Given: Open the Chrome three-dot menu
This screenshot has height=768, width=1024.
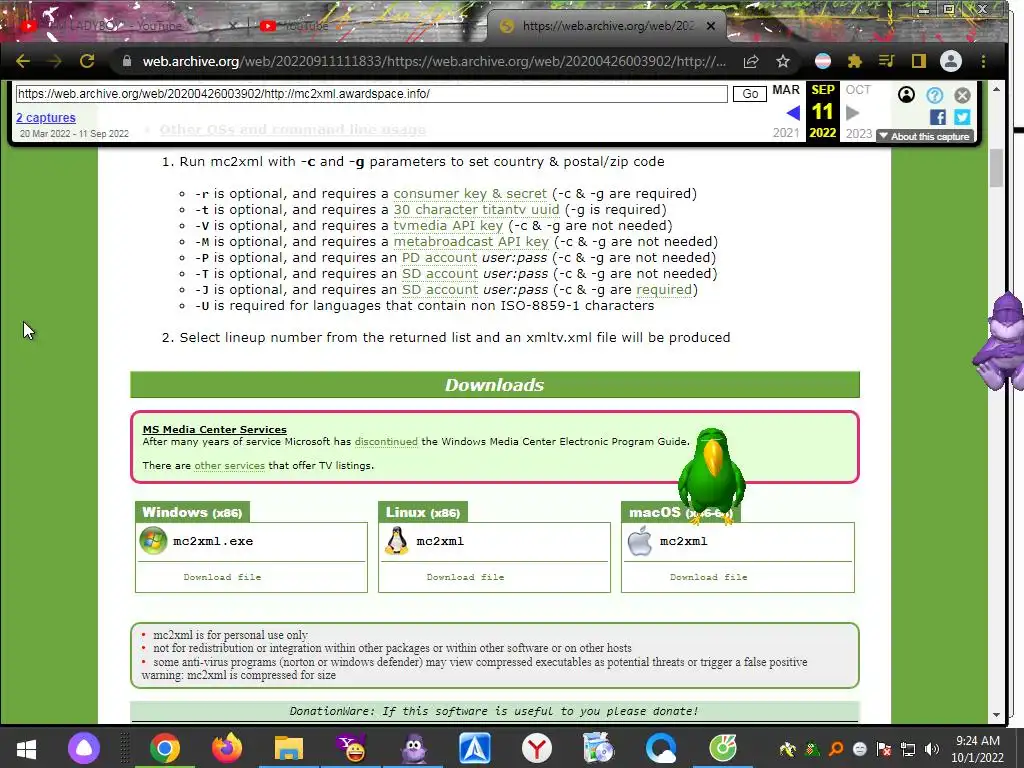Looking at the screenshot, I should pos(983,61).
